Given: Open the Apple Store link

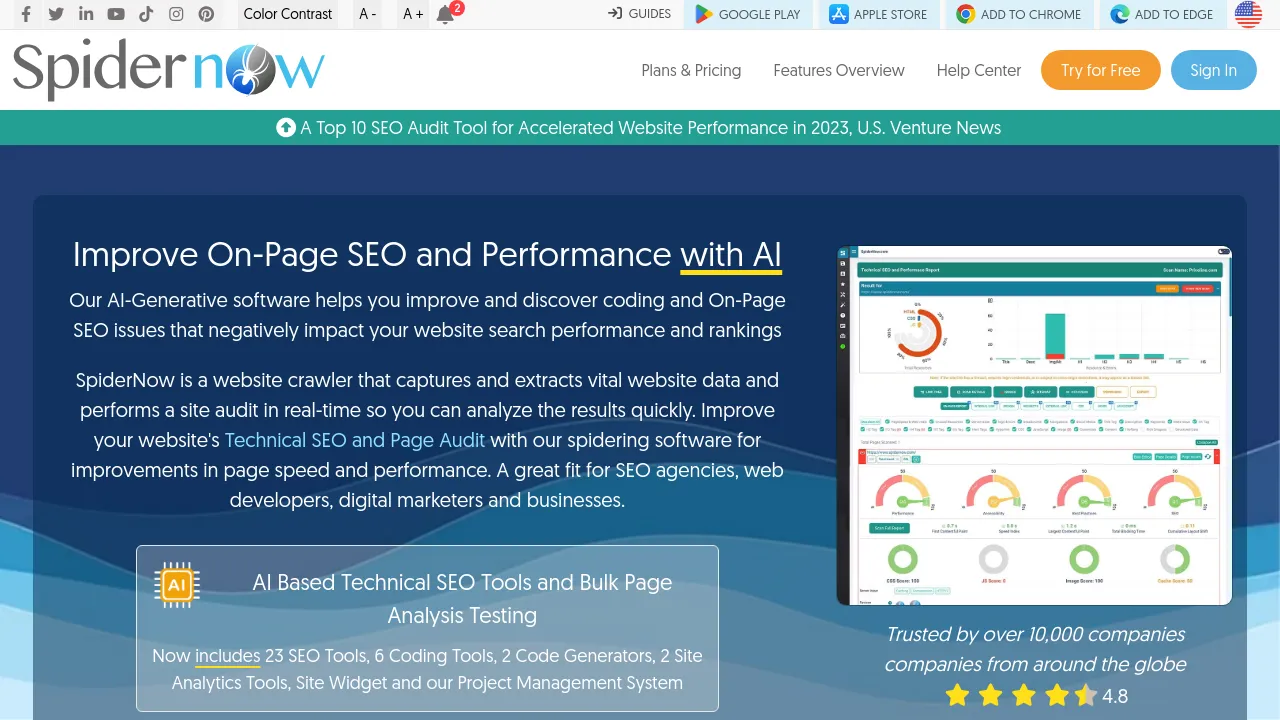Looking at the screenshot, I should coord(878,14).
